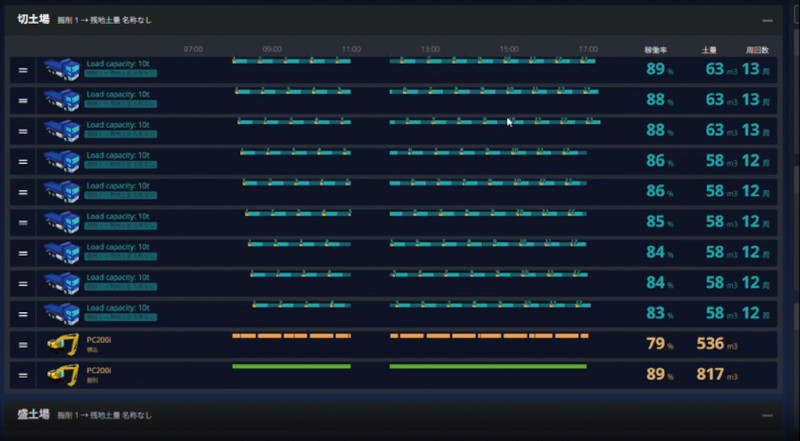
Task: Click the 63 m3 value in the 89% row
Action: (x=722, y=69)
